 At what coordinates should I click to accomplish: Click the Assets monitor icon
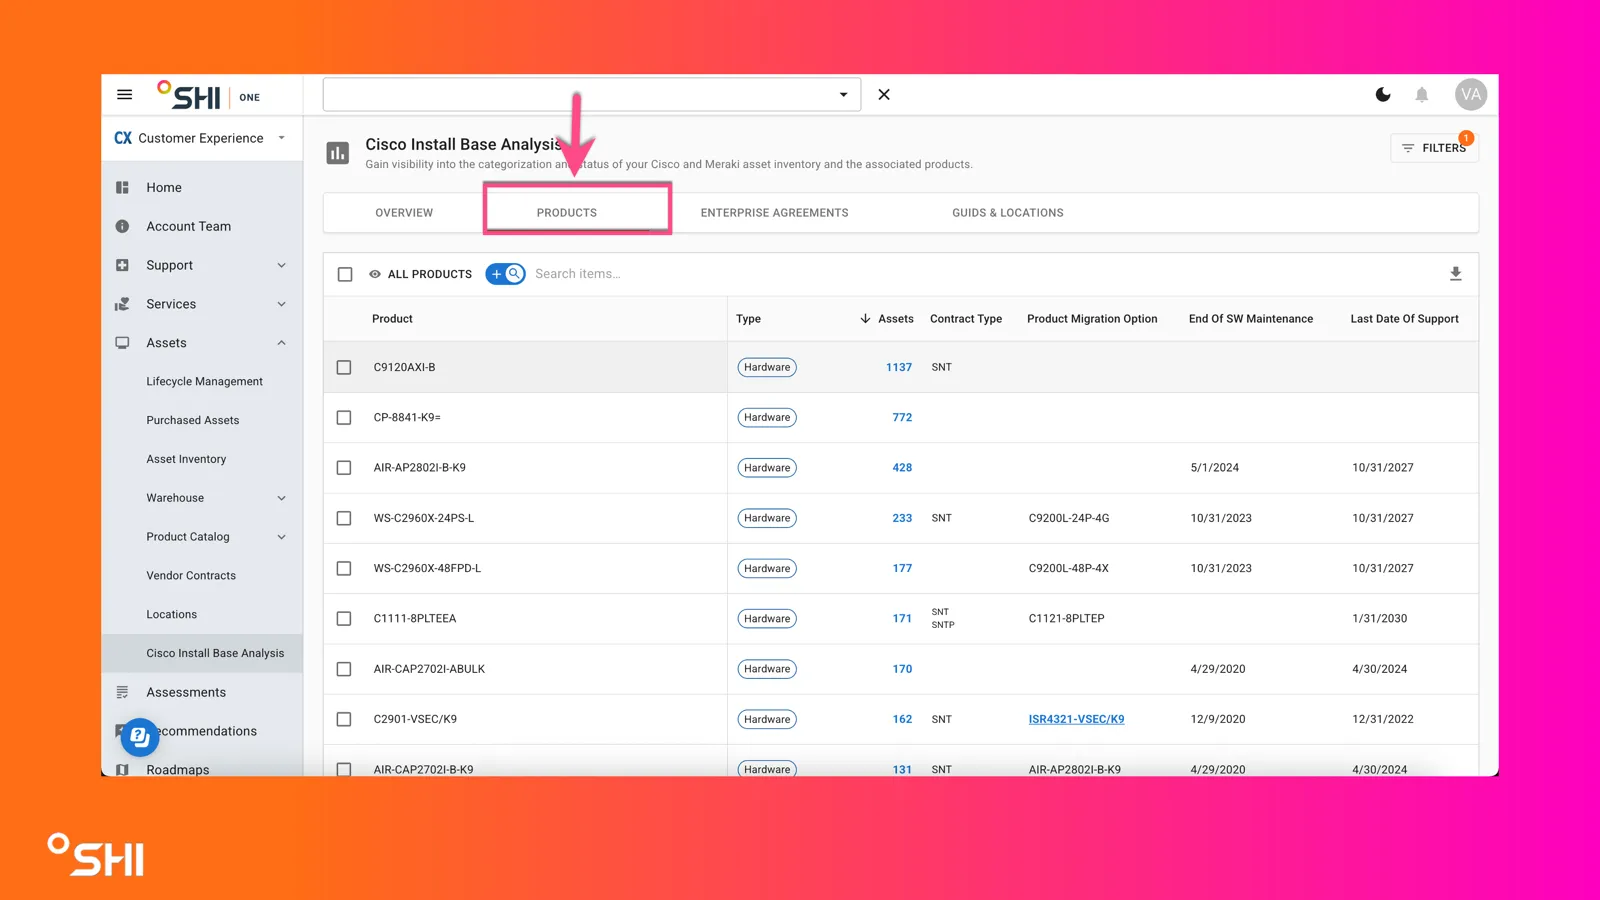coord(122,343)
